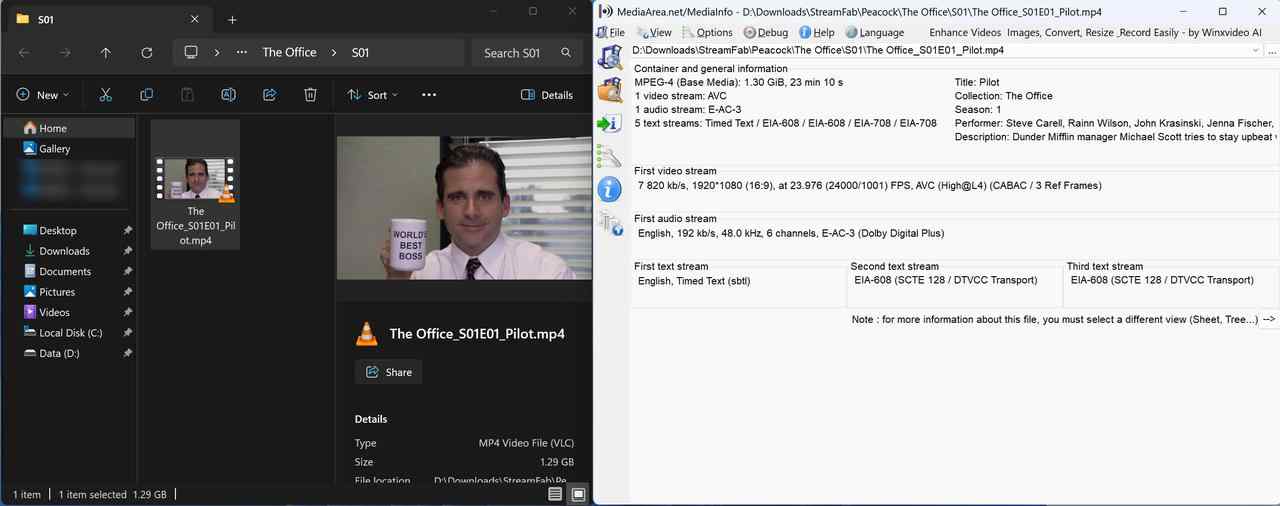Select The Office_S01E01_Pilot.mp4 file thumbnail
Image resolution: width=1280 pixels, height=506 pixels.
195,184
